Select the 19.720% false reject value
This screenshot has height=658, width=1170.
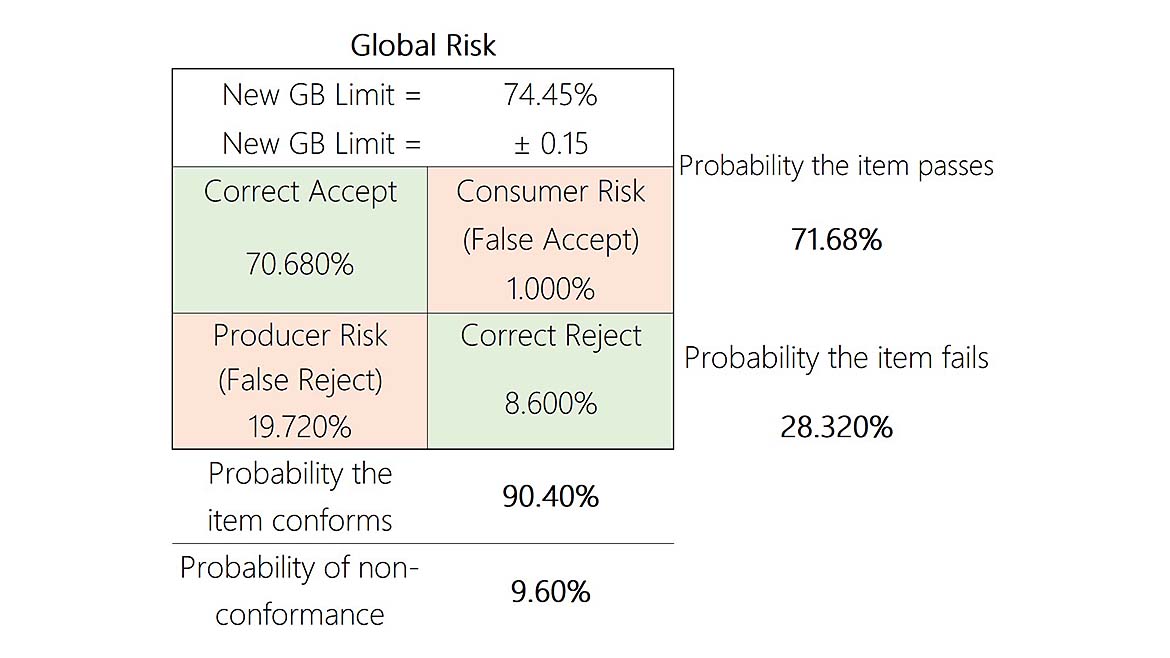click(x=300, y=428)
